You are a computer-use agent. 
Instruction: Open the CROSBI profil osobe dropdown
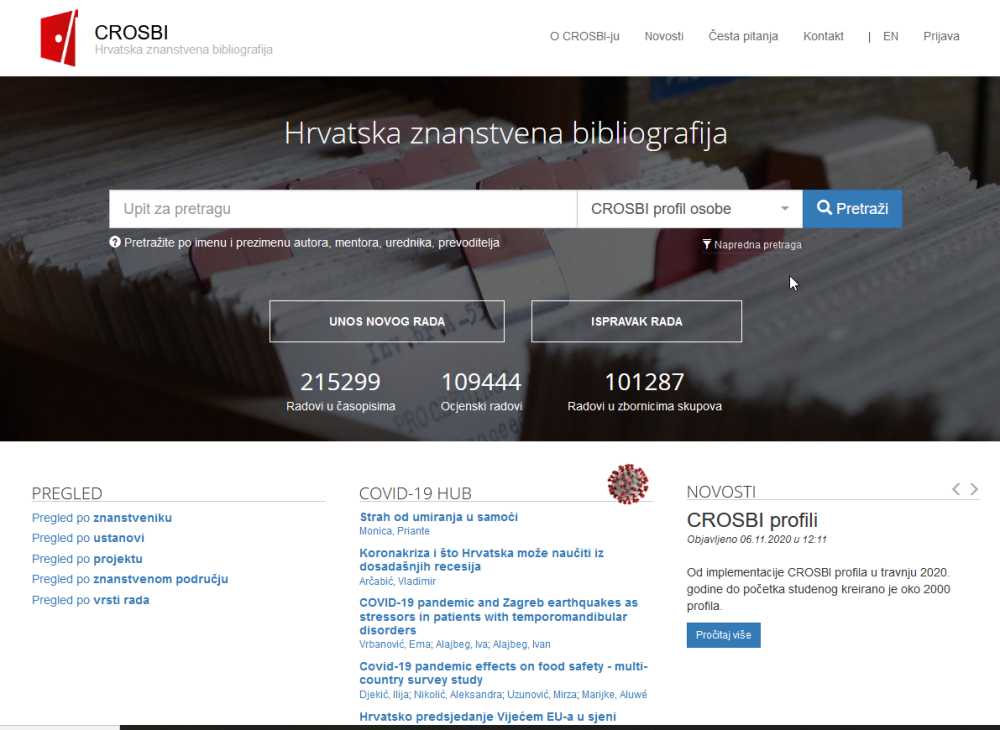(x=689, y=208)
